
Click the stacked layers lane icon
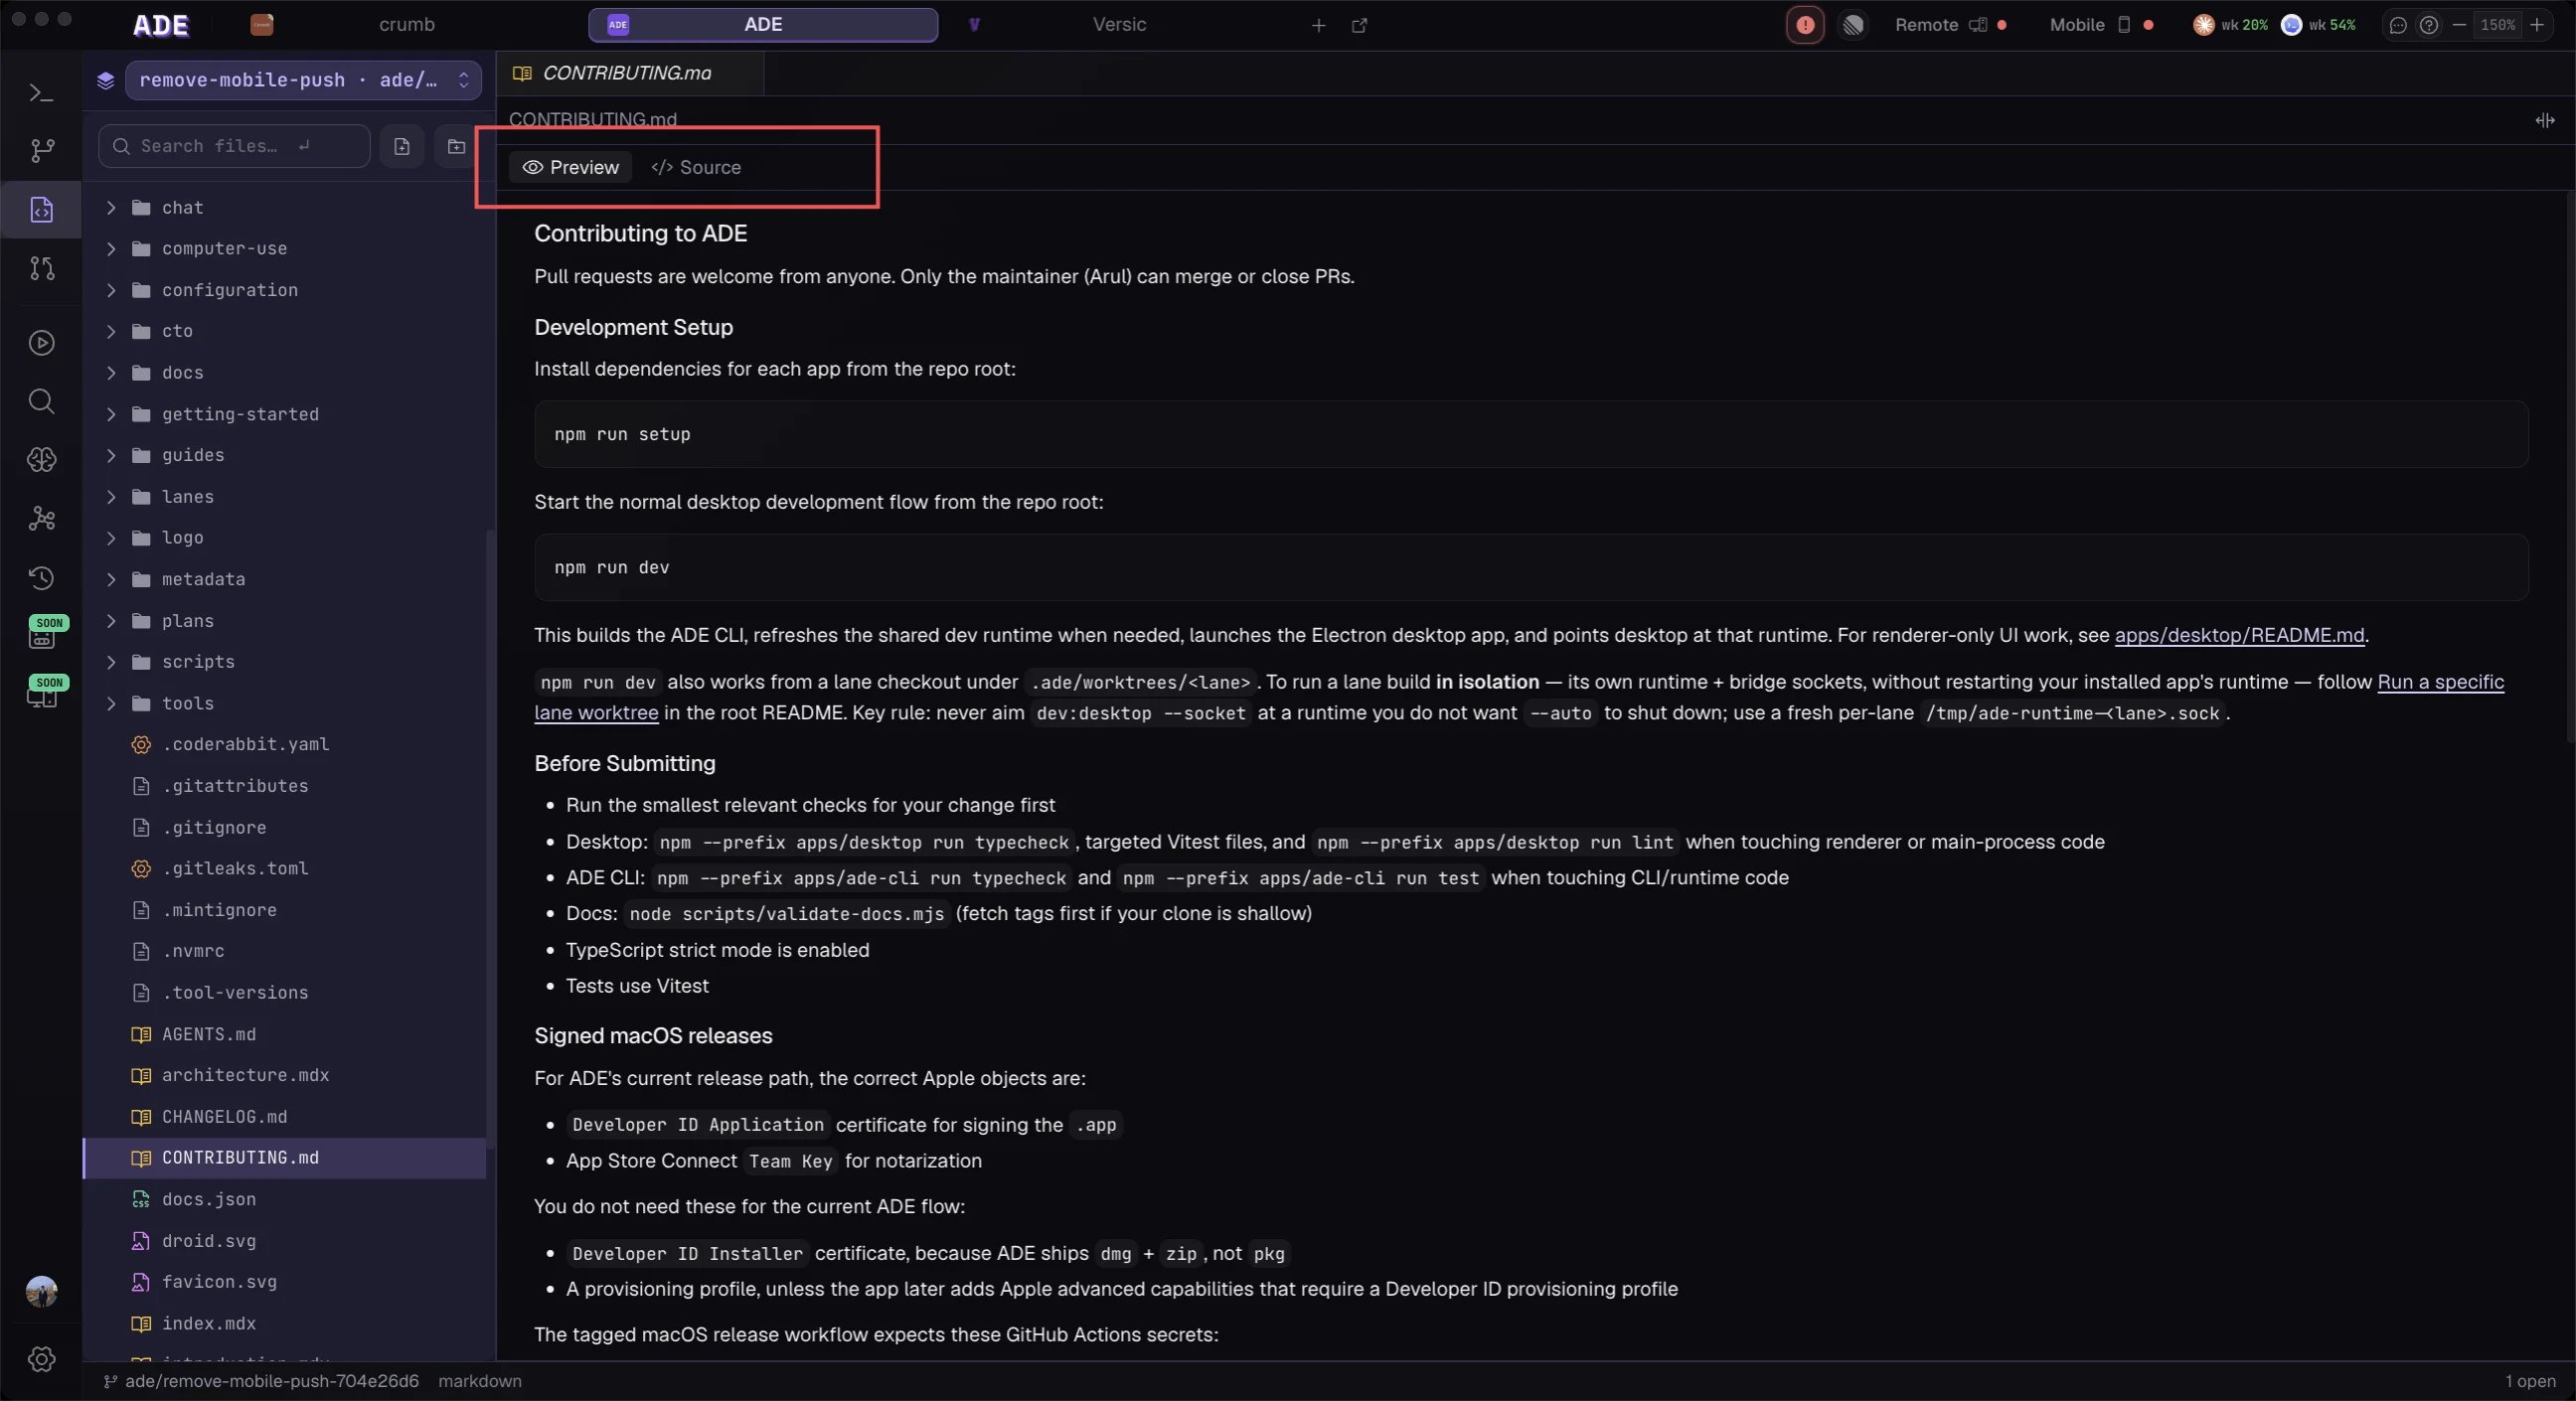point(106,80)
